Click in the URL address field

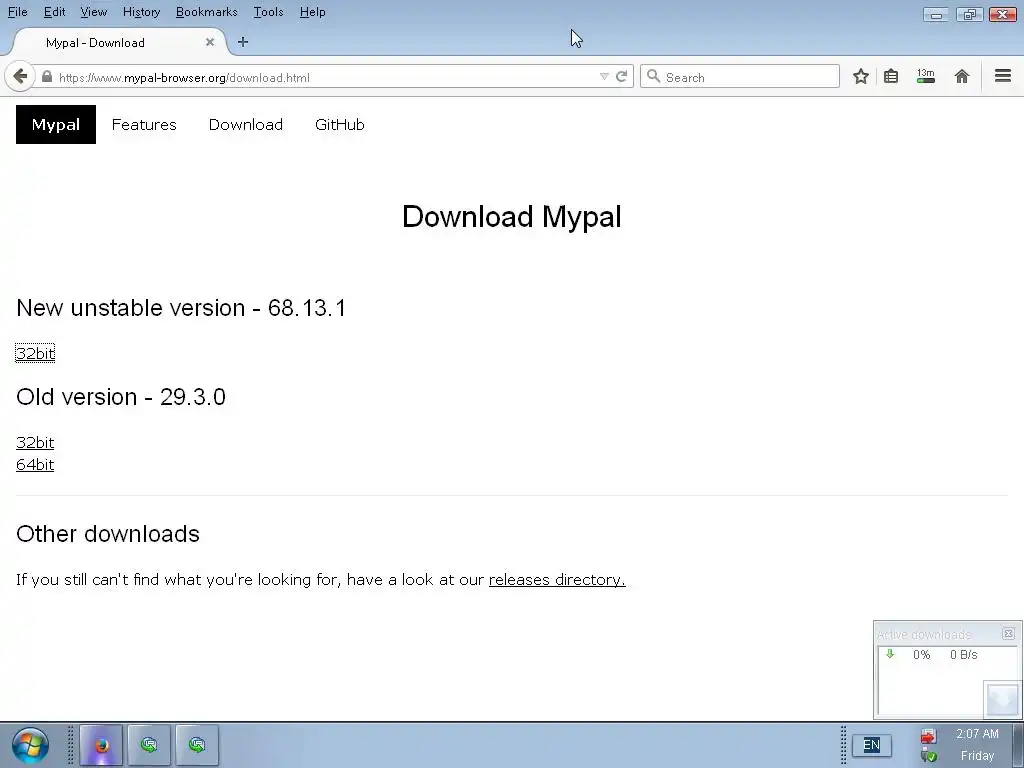click(327, 77)
